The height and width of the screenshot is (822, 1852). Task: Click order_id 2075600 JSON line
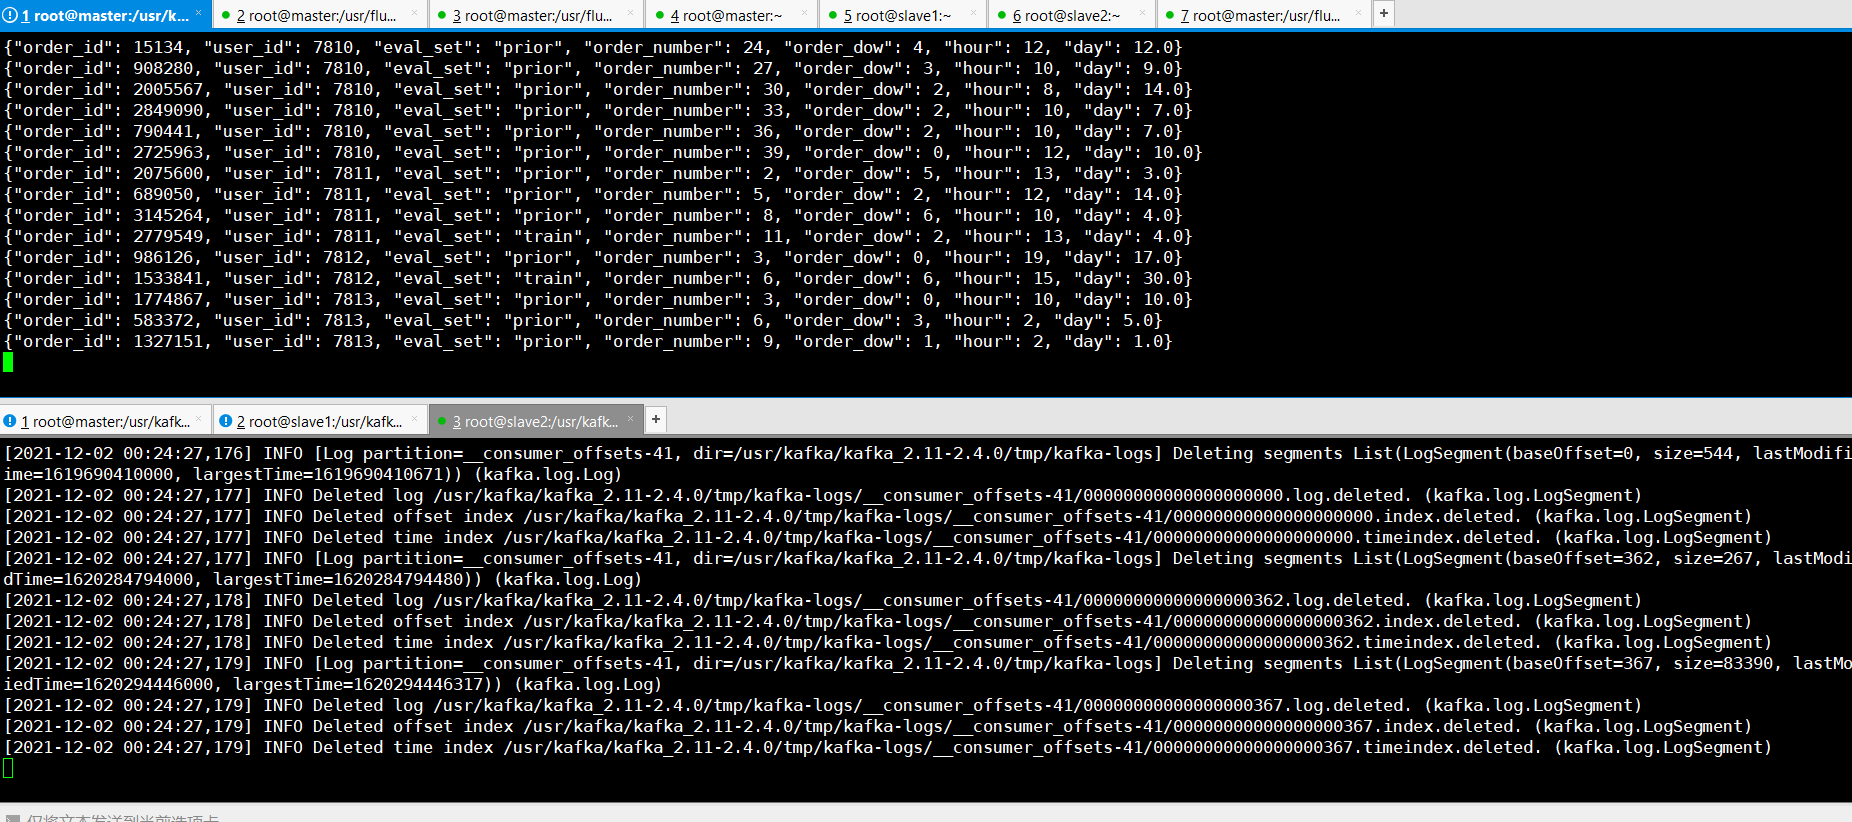coord(593,173)
